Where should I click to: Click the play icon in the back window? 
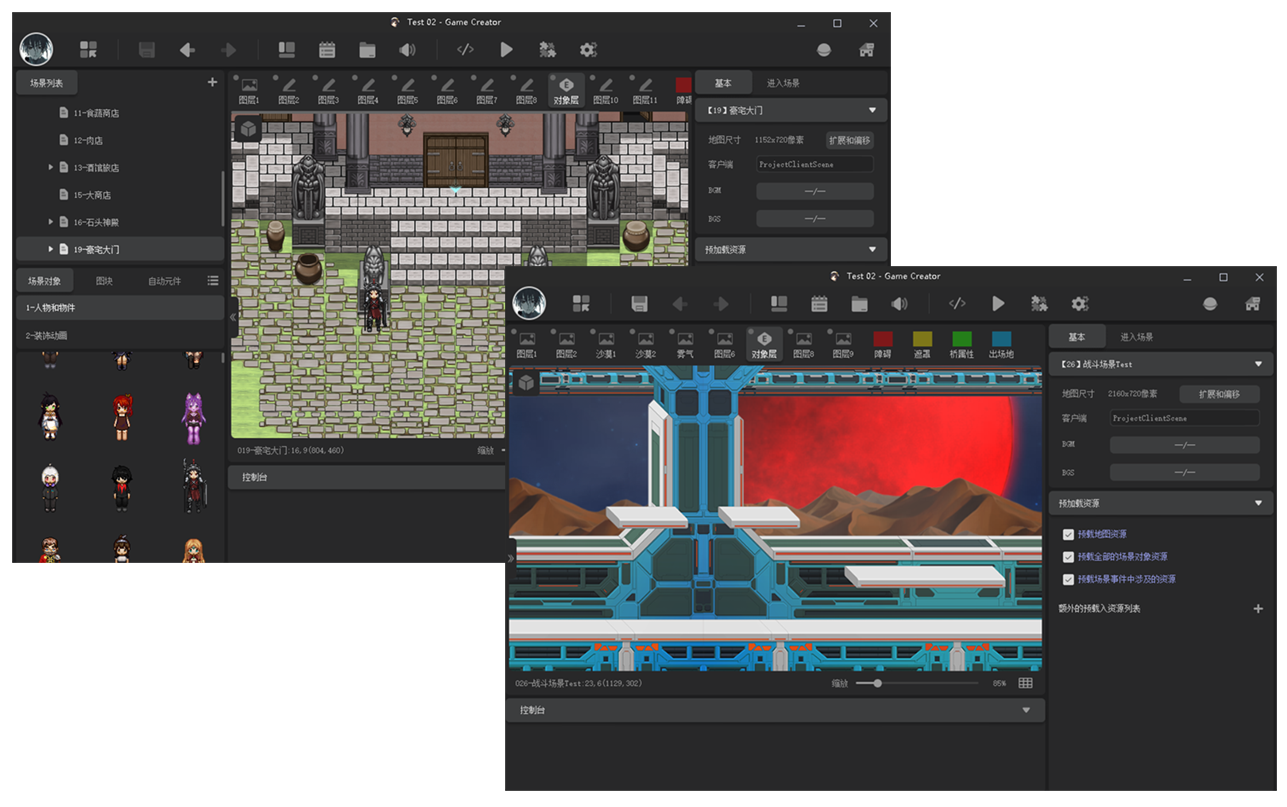[506, 49]
